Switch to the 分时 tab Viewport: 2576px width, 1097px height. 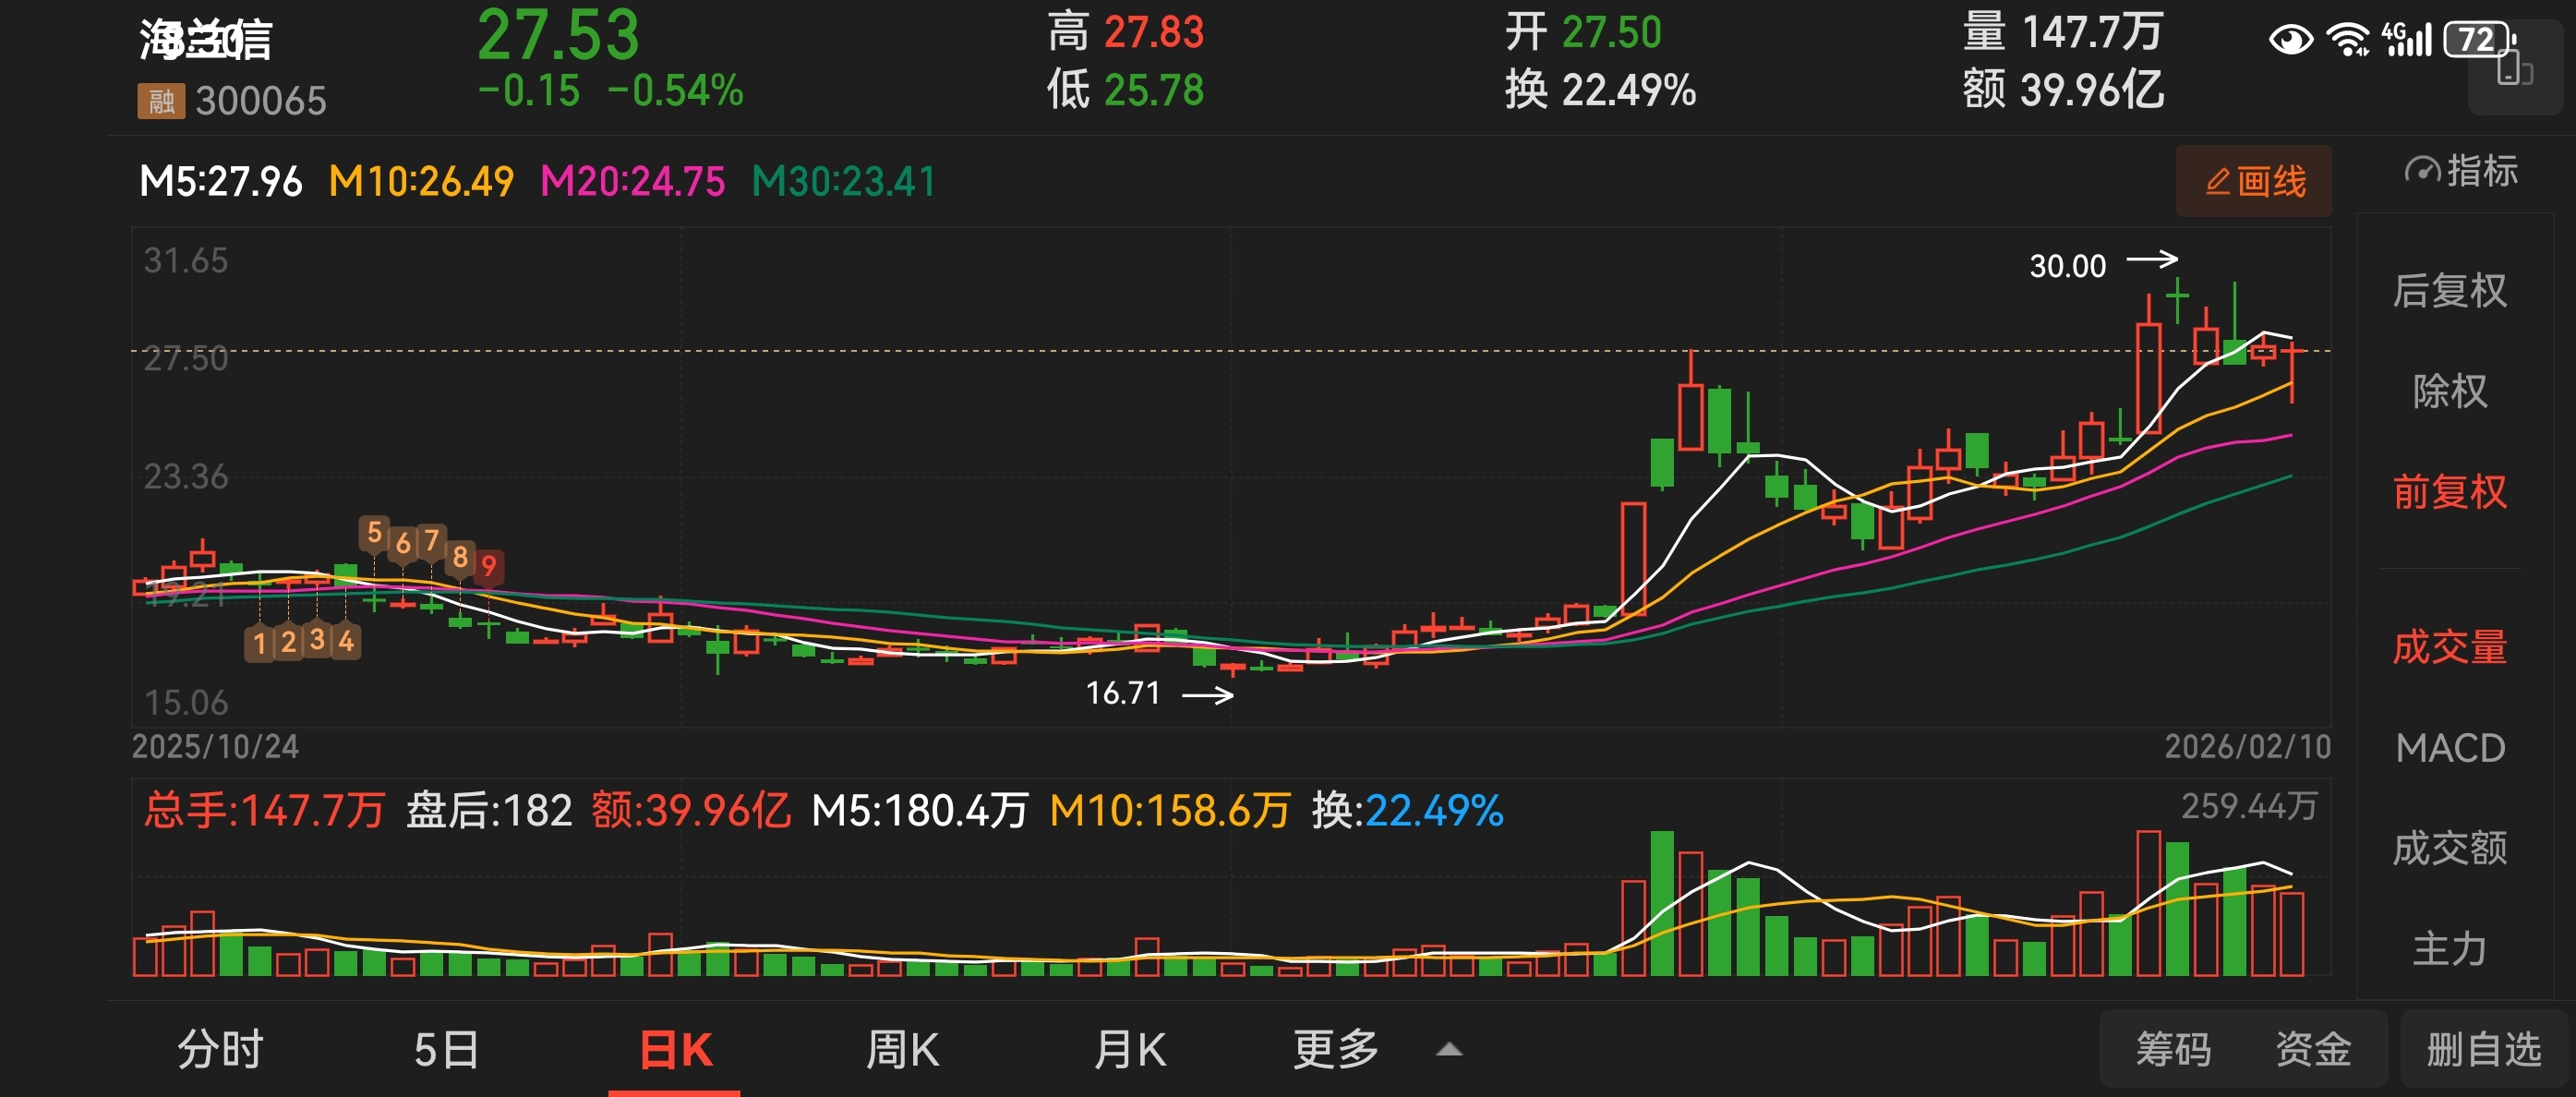pyautogui.click(x=220, y=1050)
